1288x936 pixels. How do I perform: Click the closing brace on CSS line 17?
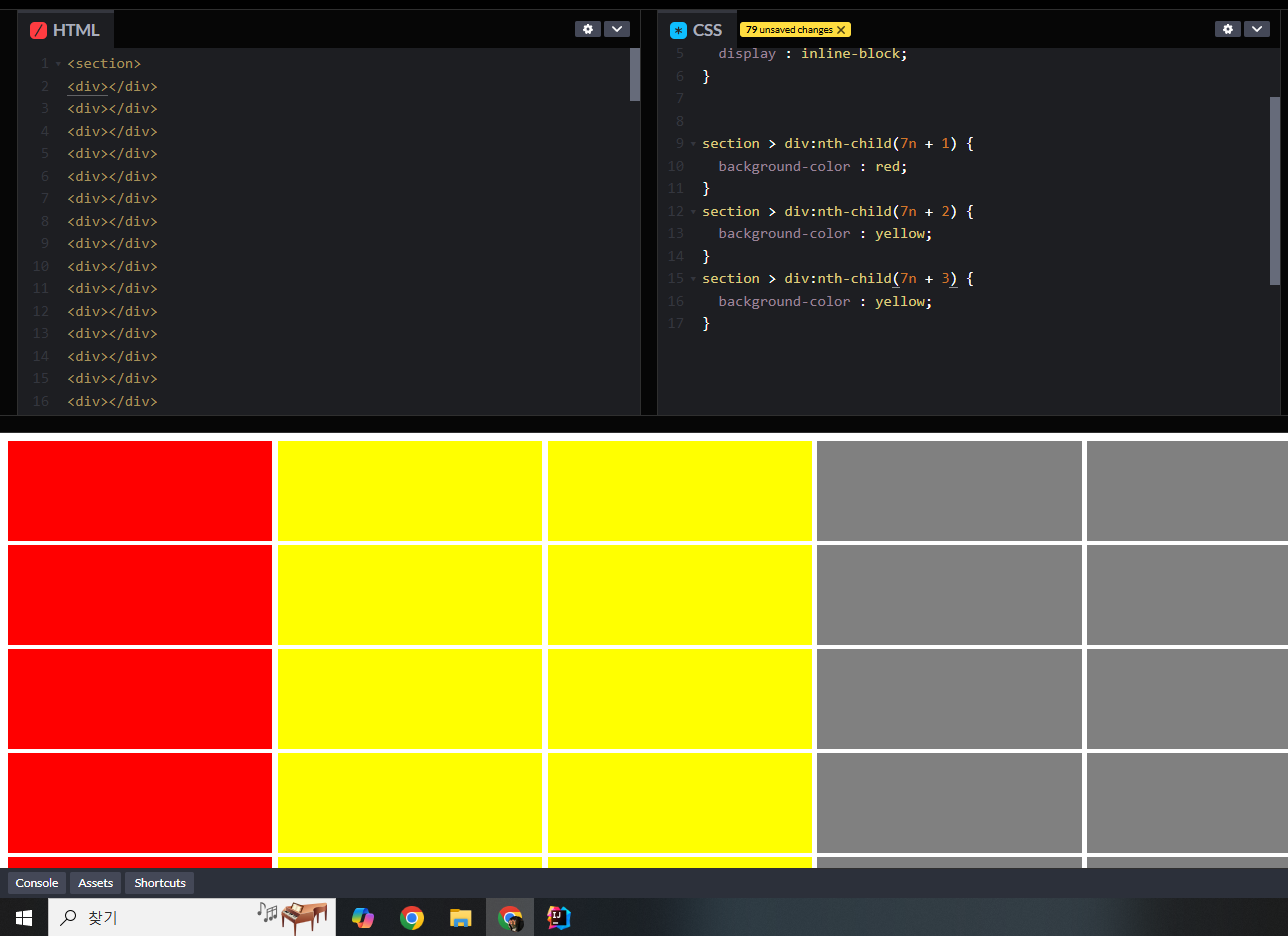706,324
